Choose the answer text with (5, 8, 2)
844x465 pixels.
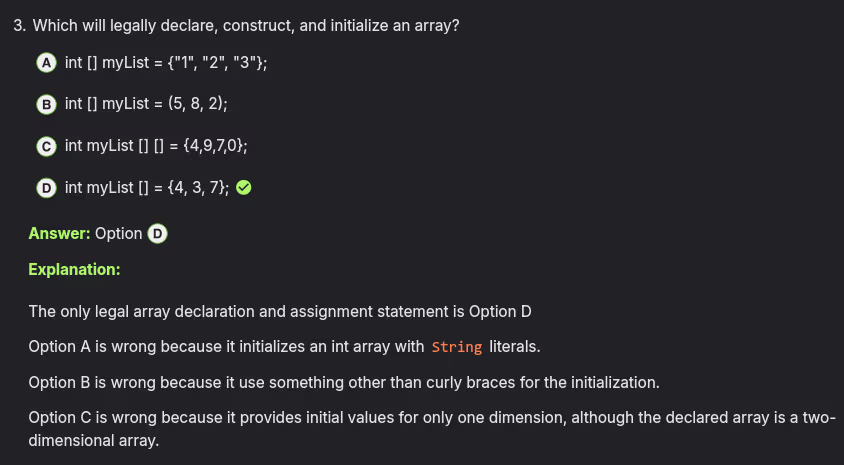click(x=147, y=104)
